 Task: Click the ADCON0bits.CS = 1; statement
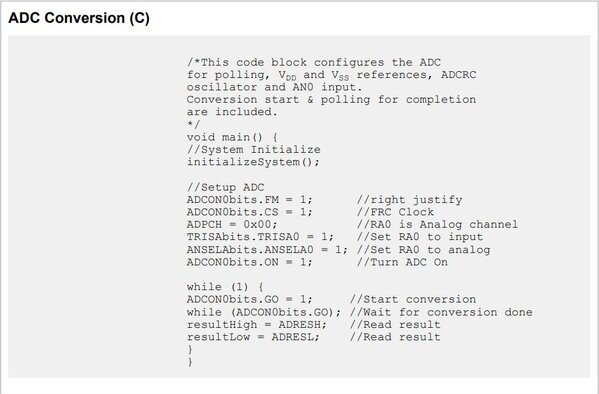pos(249,212)
